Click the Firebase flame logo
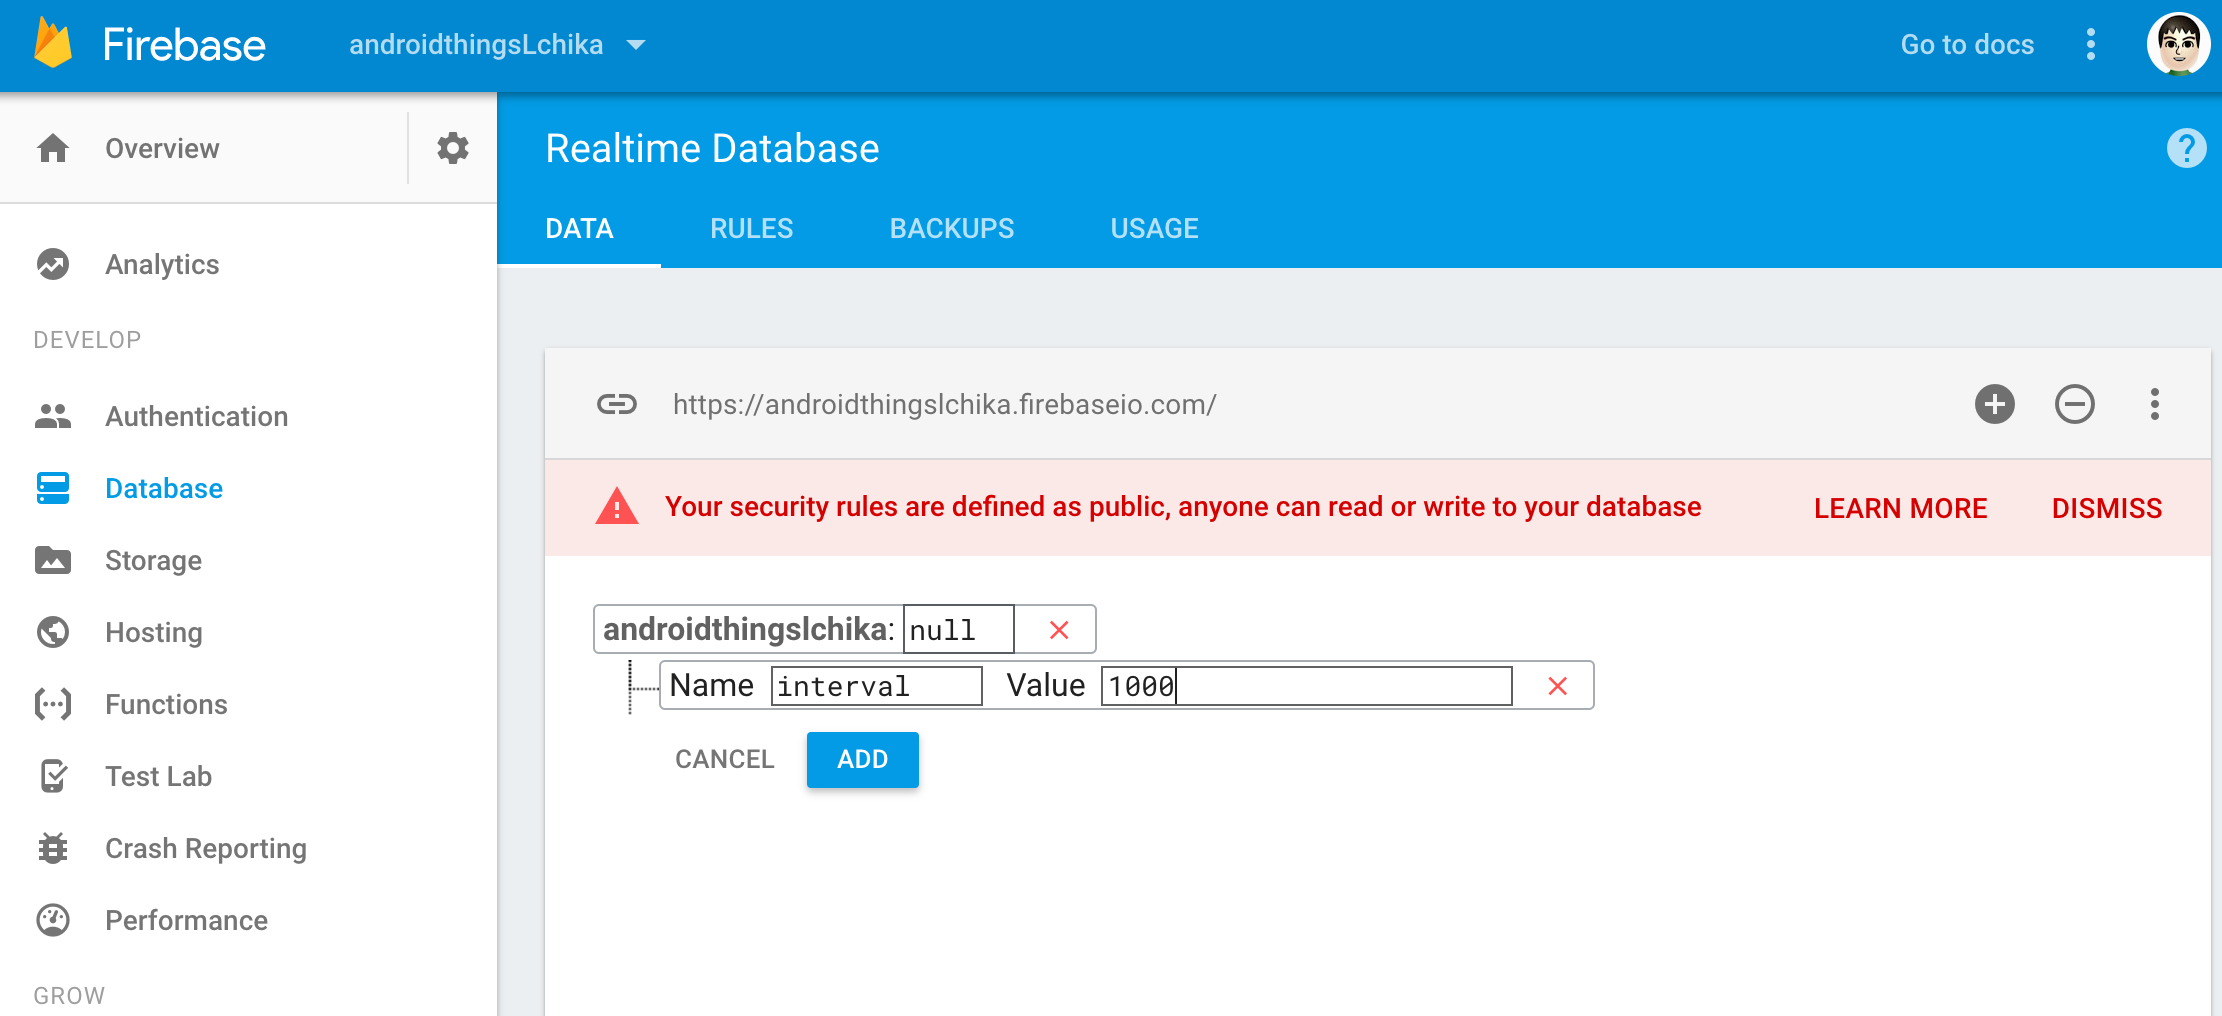Screen dimensions: 2222x1016 53,44
